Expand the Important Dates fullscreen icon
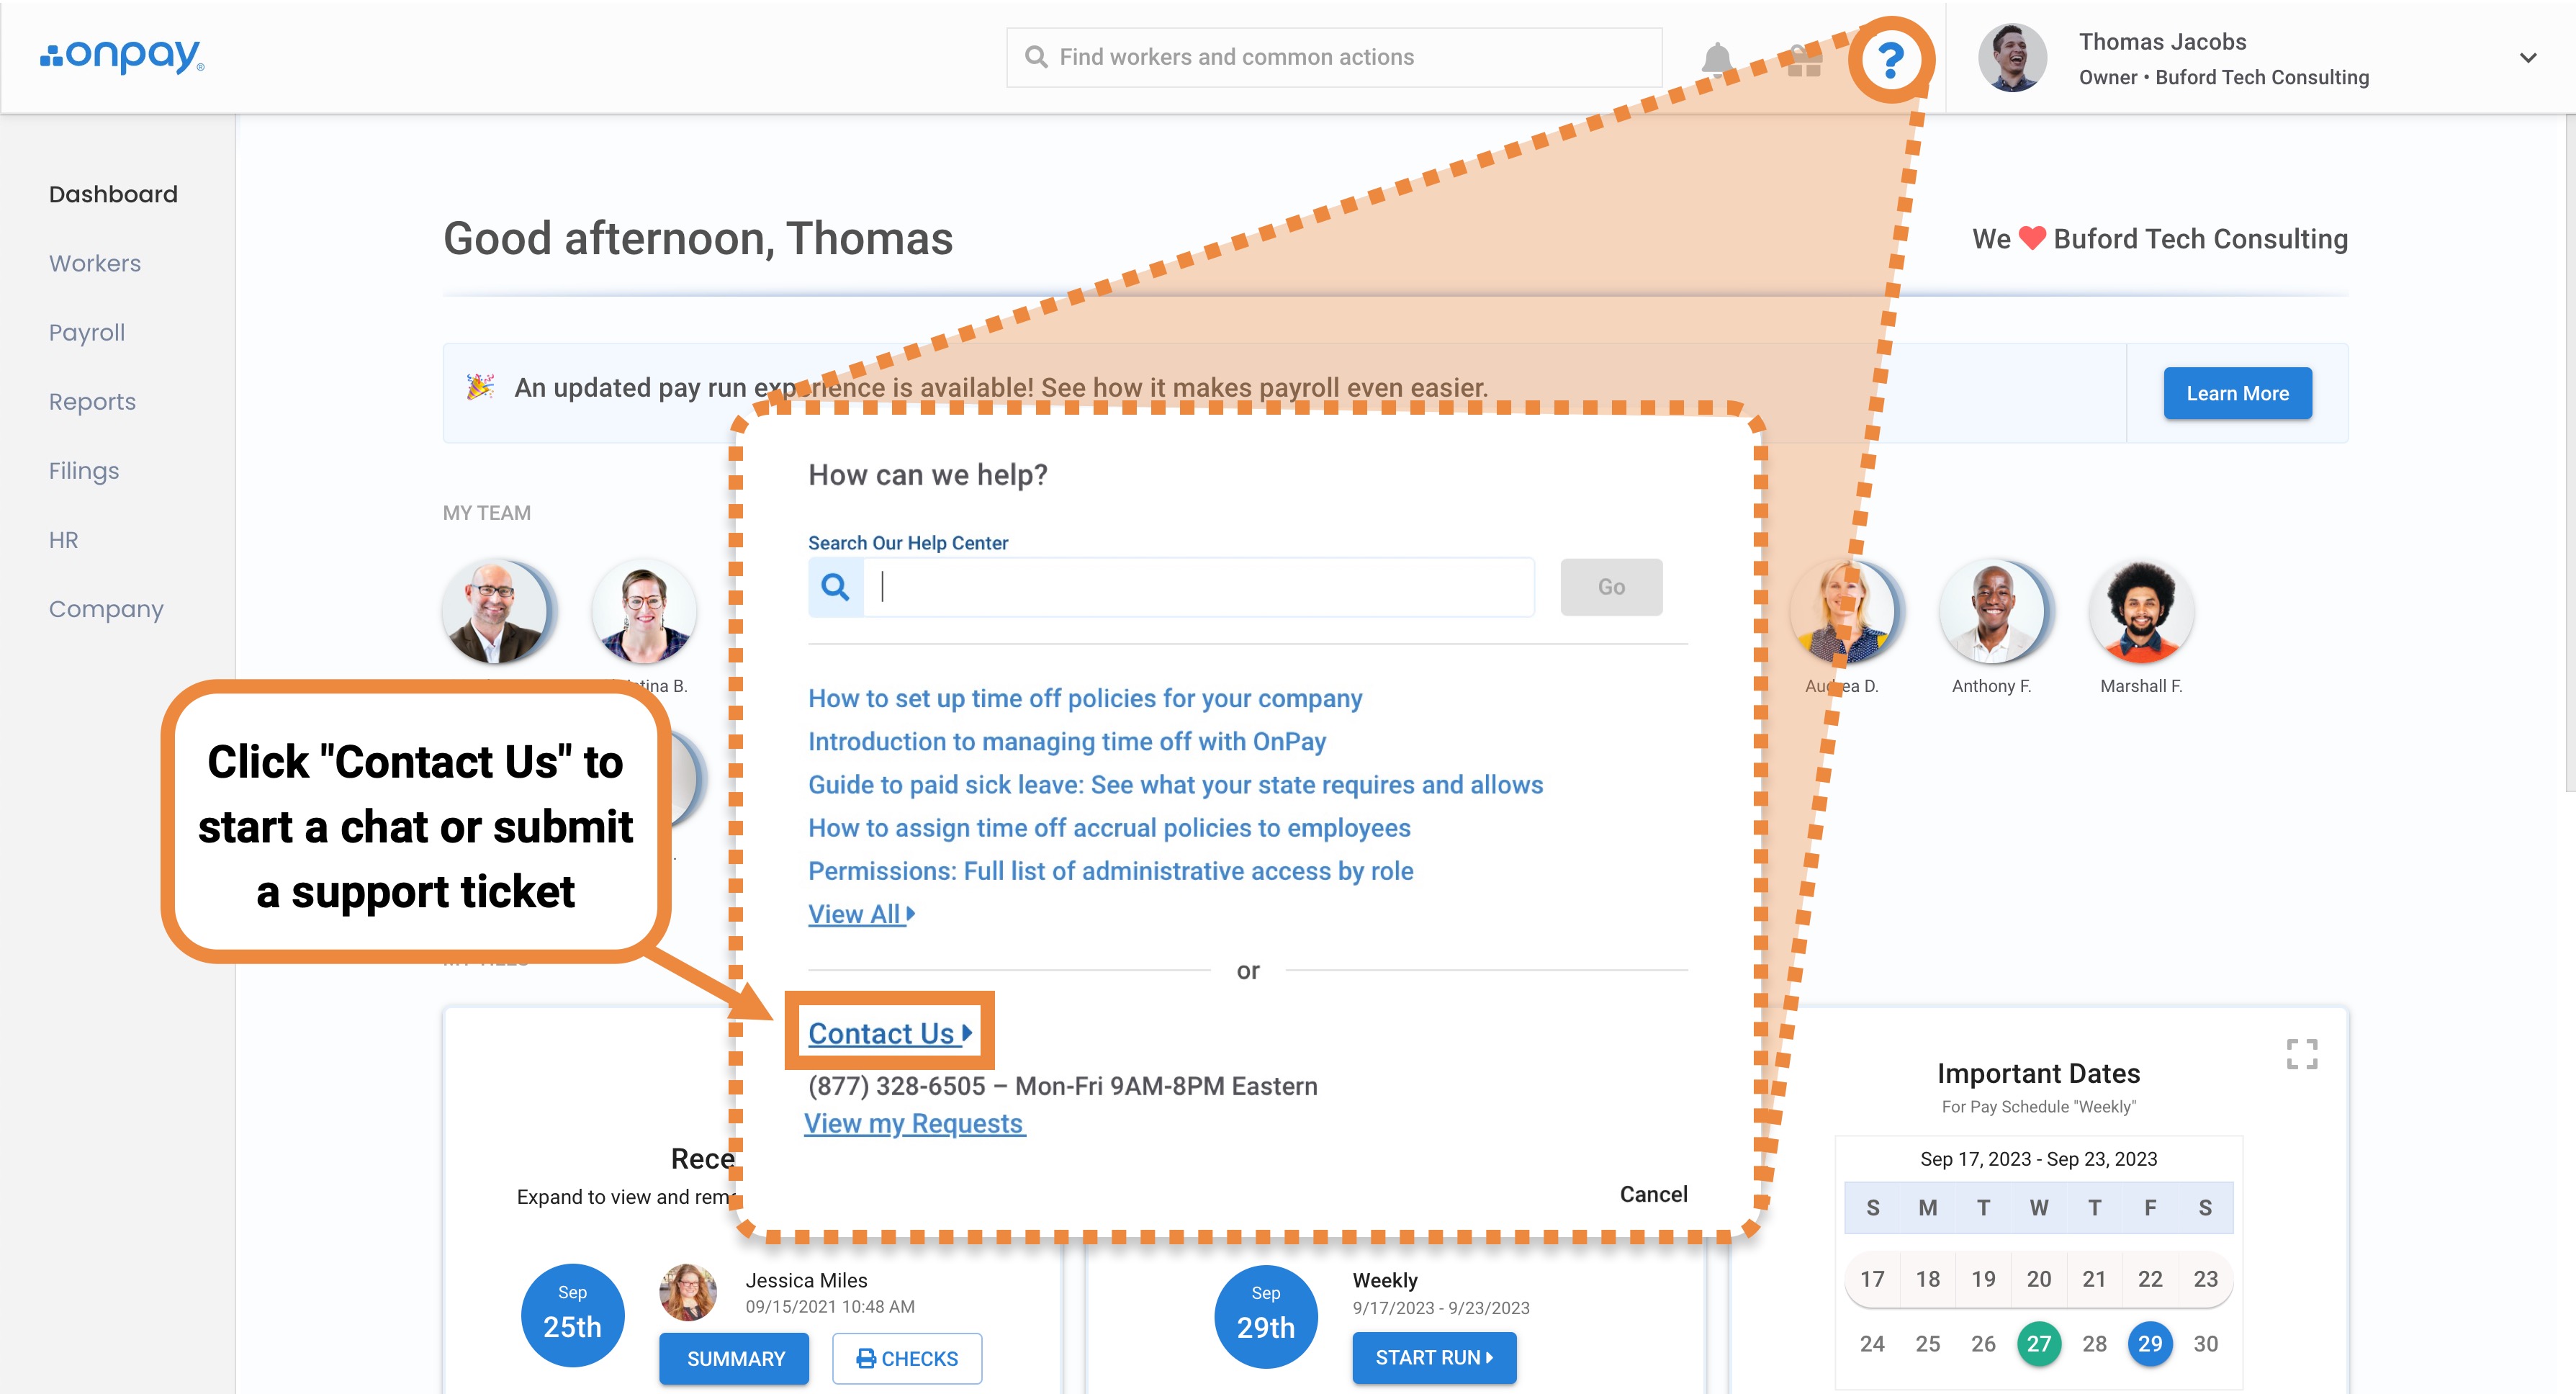This screenshot has height=1394, width=2576. pyautogui.click(x=2301, y=1053)
